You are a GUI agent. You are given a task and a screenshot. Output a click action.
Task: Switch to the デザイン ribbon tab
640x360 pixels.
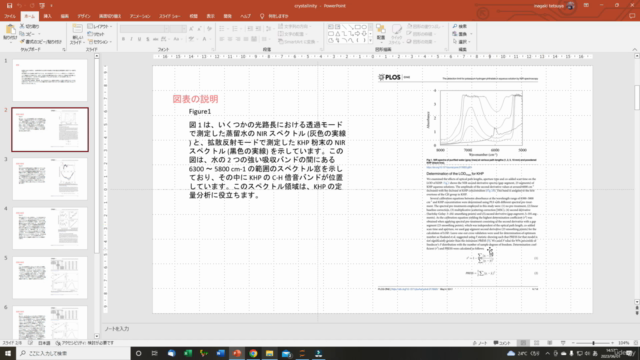point(84,16)
